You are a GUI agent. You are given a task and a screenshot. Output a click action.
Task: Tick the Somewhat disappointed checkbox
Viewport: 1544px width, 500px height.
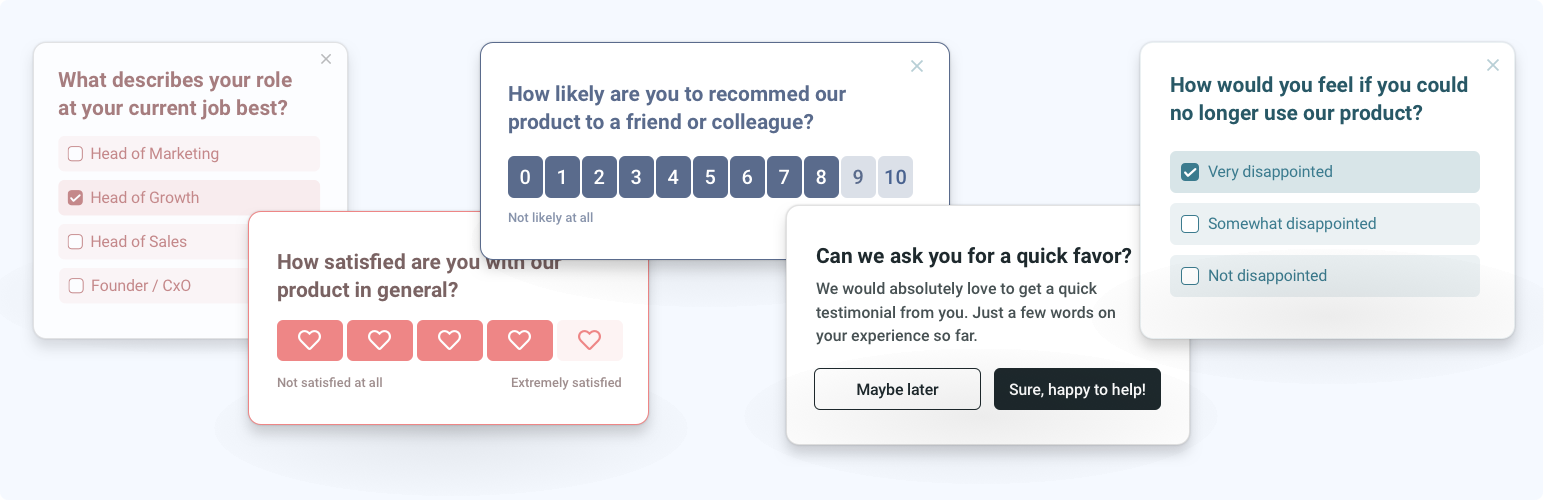pos(1190,224)
